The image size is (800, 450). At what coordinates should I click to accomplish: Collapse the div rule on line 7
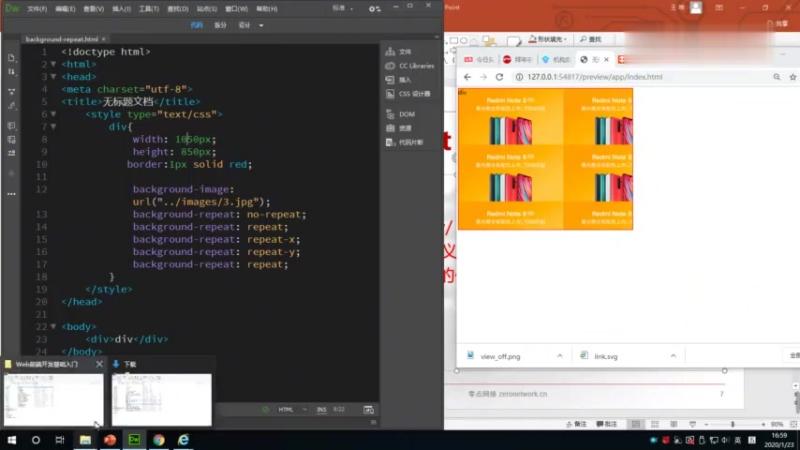(x=53, y=127)
